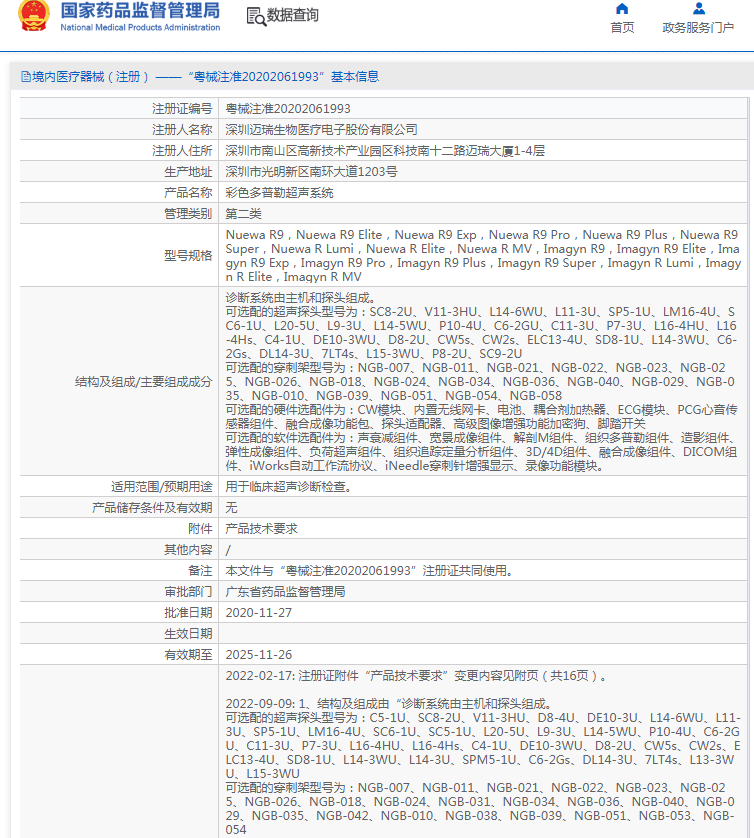Click National Medical Products Administration subtitle
The width and height of the screenshot is (754, 838).
140,27
